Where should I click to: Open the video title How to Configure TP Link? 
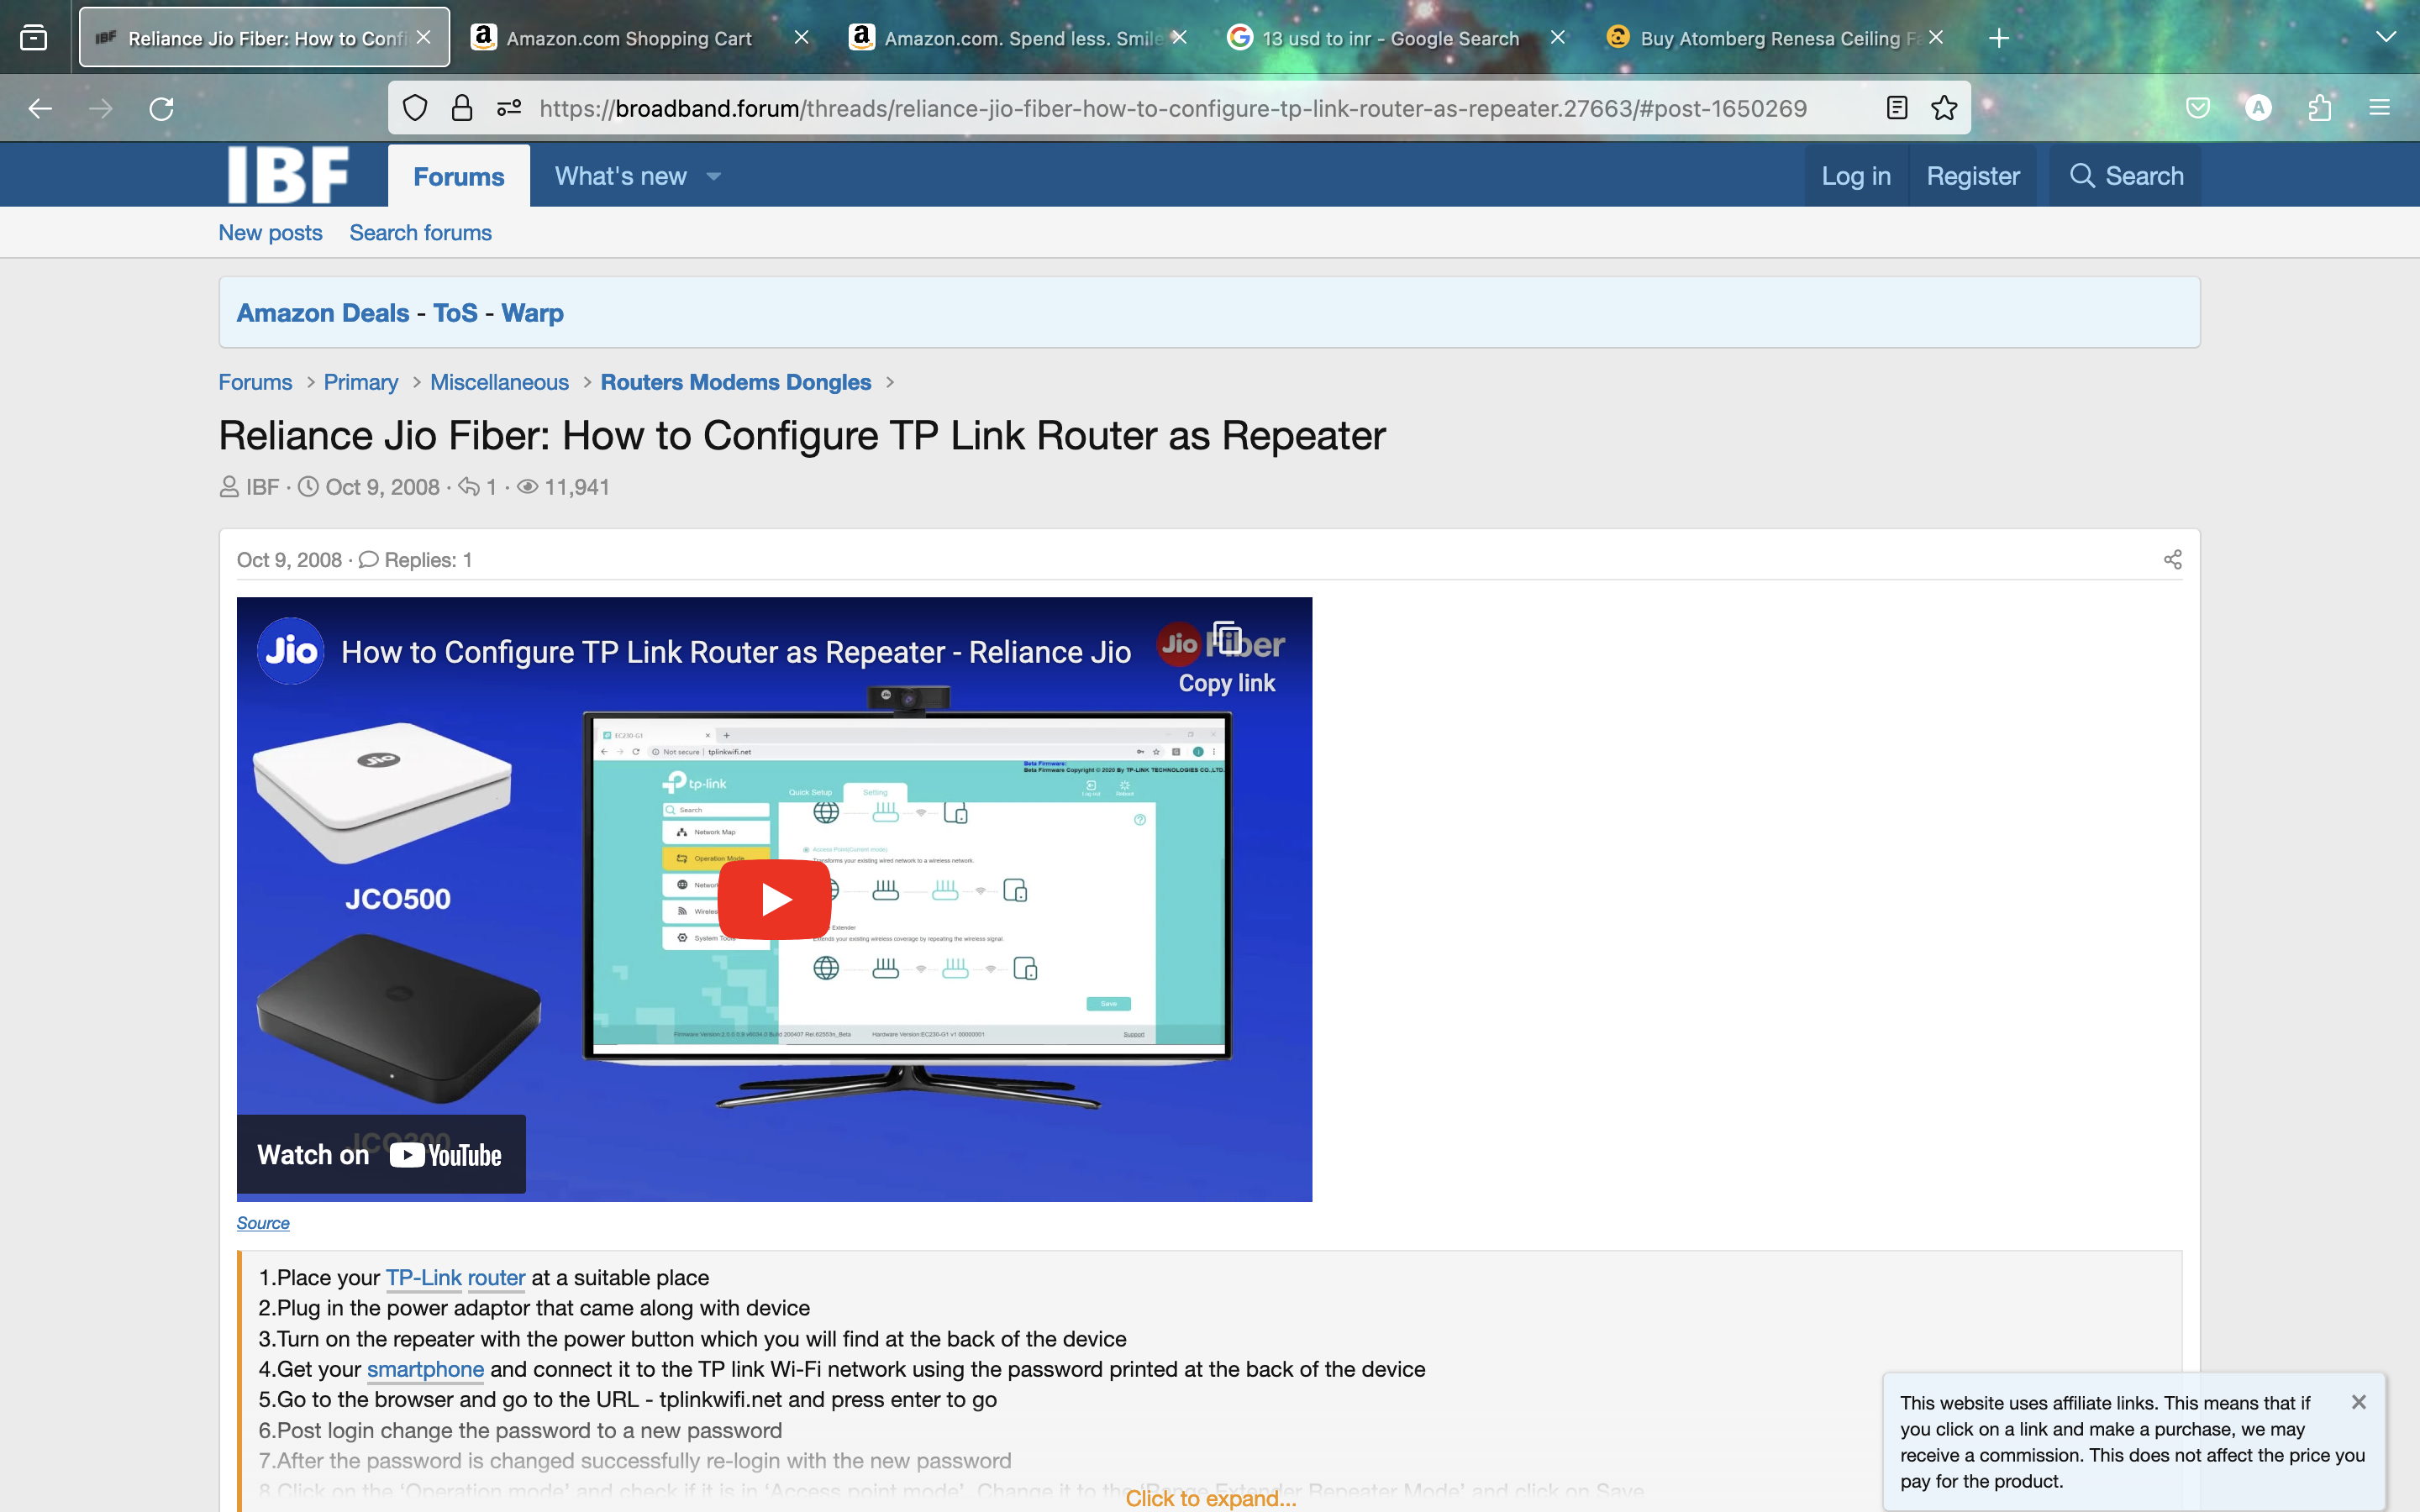[x=736, y=652]
